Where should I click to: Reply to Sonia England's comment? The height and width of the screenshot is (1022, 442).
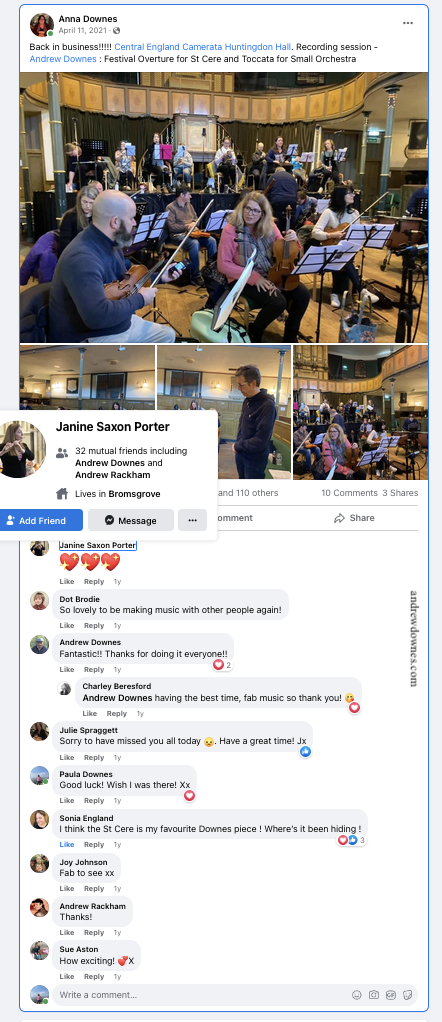pyautogui.click(x=94, y=844)
